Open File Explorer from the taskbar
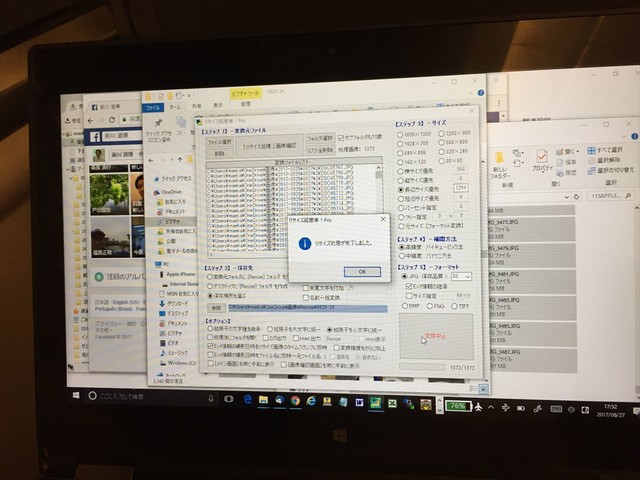Viewport: 640px width, 480px height. click(x=263, y=400)
